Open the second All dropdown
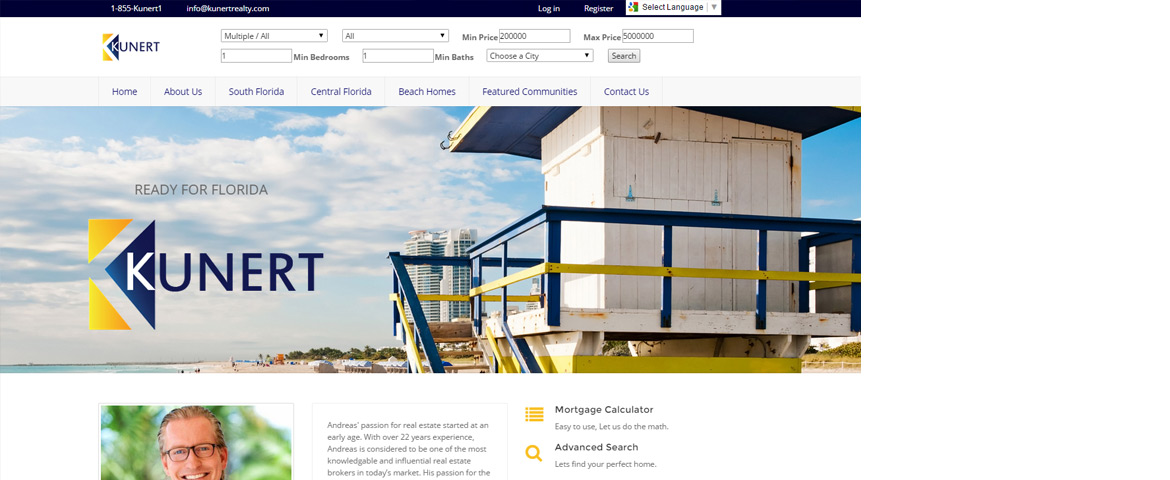This screenshot has height=480, width=1170. point(395,36)
